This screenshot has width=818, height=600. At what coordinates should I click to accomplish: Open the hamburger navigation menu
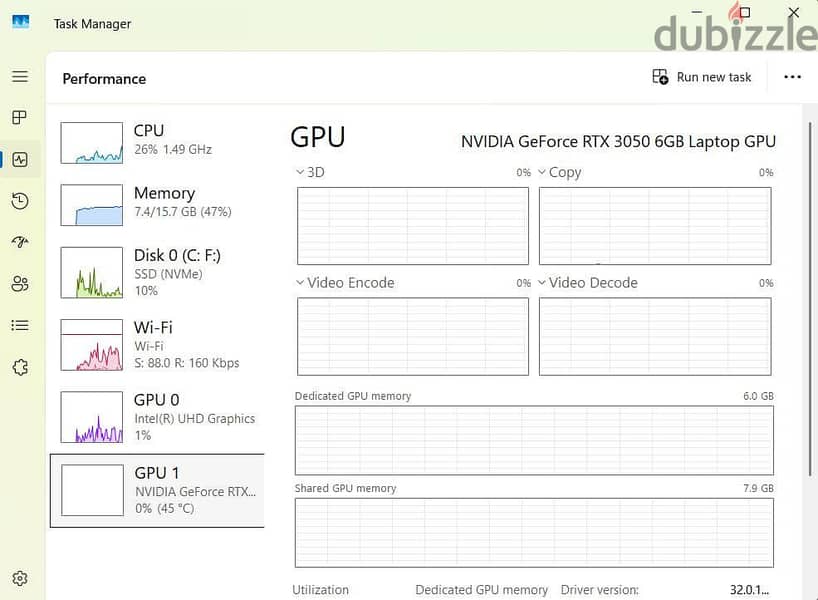[x=20, y=76]
